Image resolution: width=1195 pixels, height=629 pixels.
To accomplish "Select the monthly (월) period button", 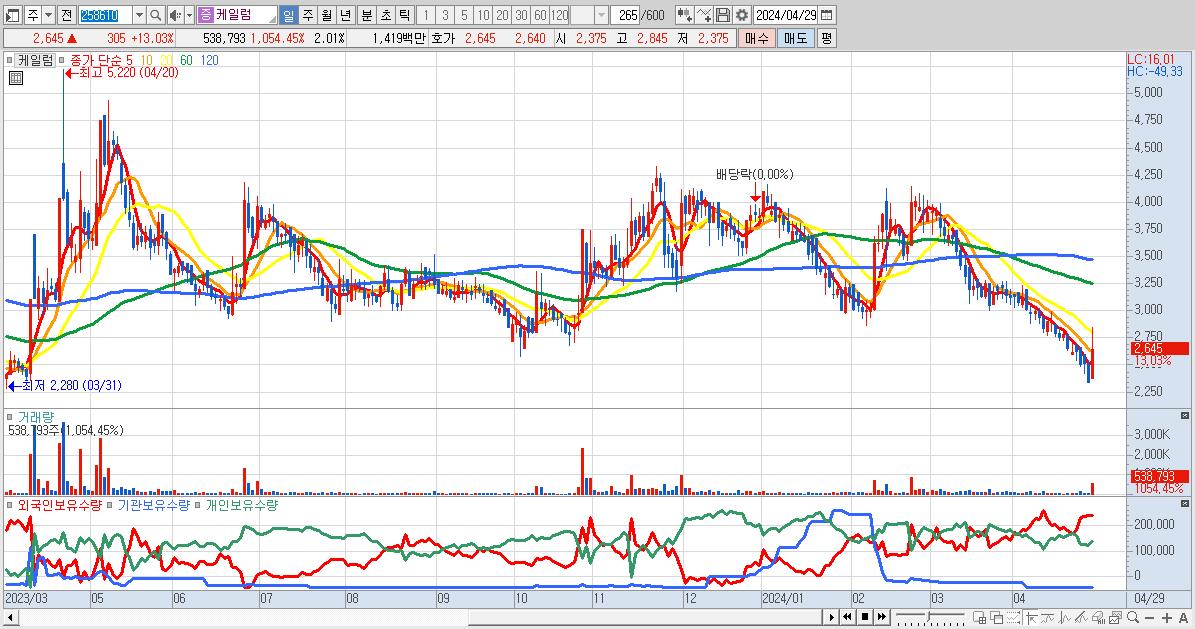I will coord(326,14).
